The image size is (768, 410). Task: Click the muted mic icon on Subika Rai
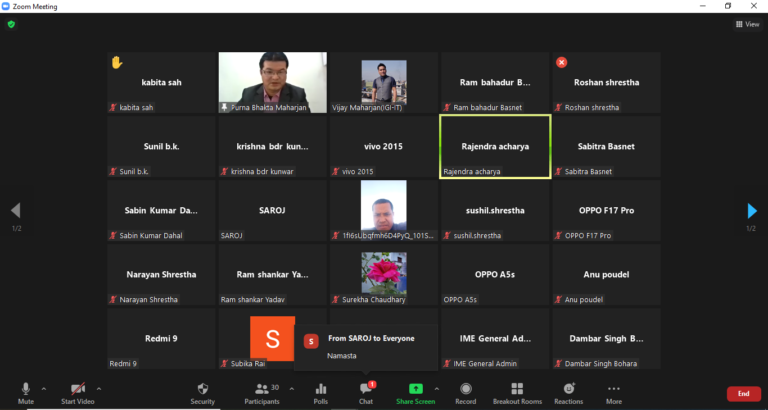224,363
